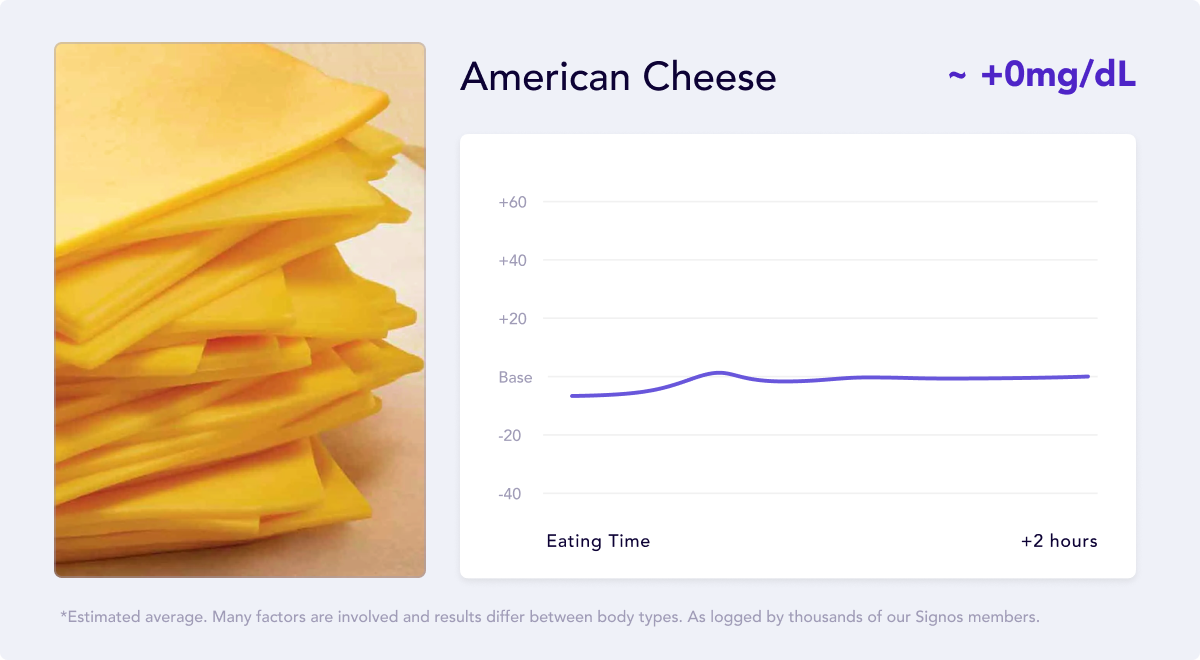Click the +60 horizontal gridline
1200x660 pixels.
pos(820,202)
